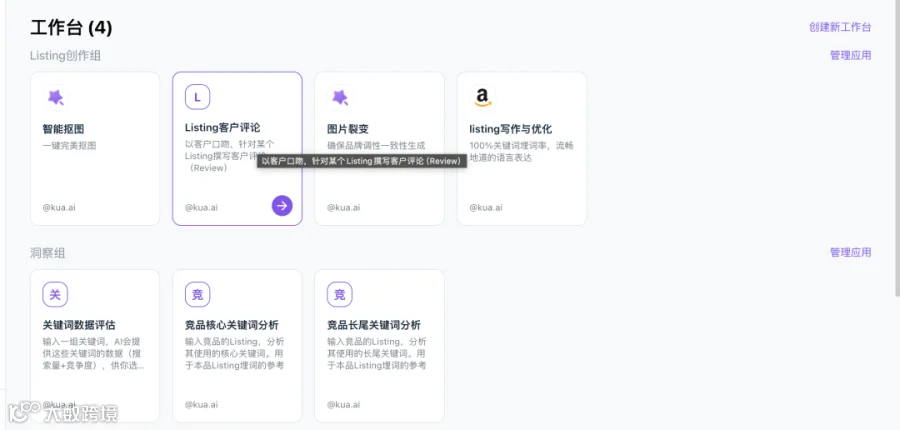
Task: Click @kua.ai under 竞品长尾关键词分析
Action: tap(344, 404)
